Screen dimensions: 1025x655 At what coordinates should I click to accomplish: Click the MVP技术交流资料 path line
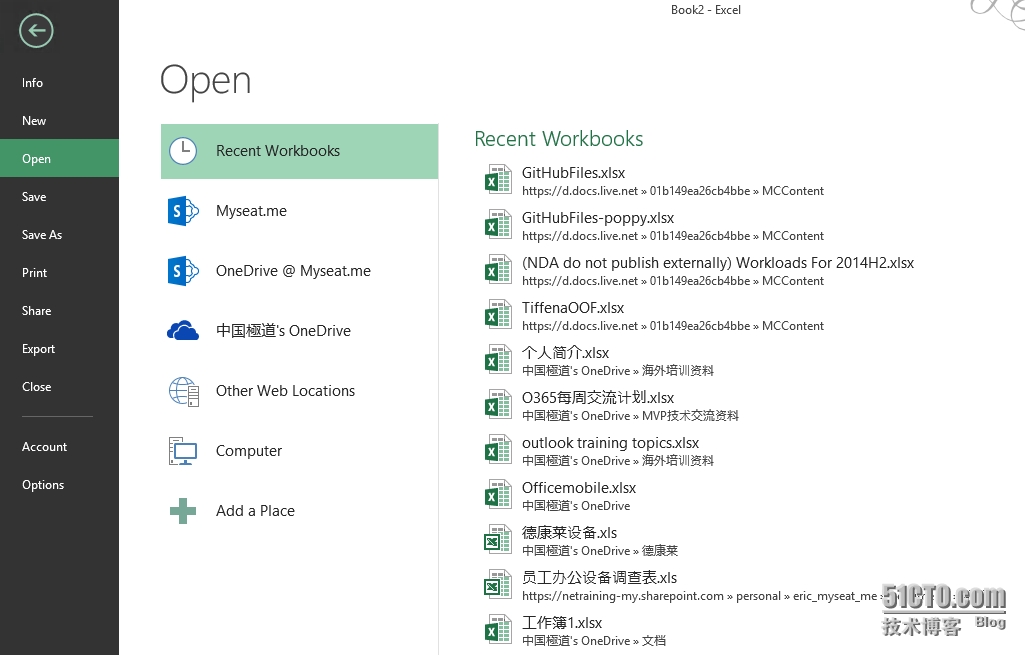click(x=630, y=416)
